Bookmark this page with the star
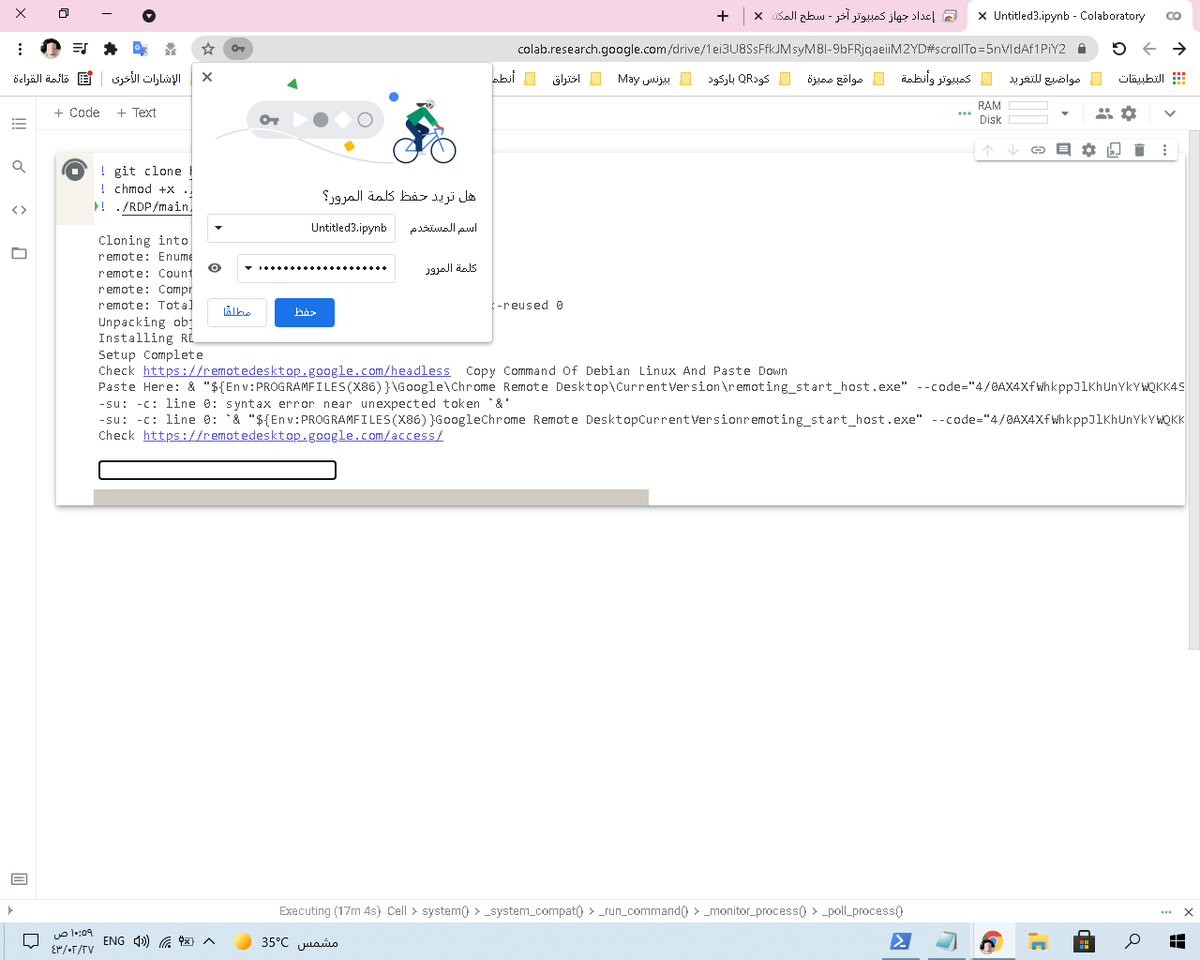1200x960 pixels. coord(207,48)
